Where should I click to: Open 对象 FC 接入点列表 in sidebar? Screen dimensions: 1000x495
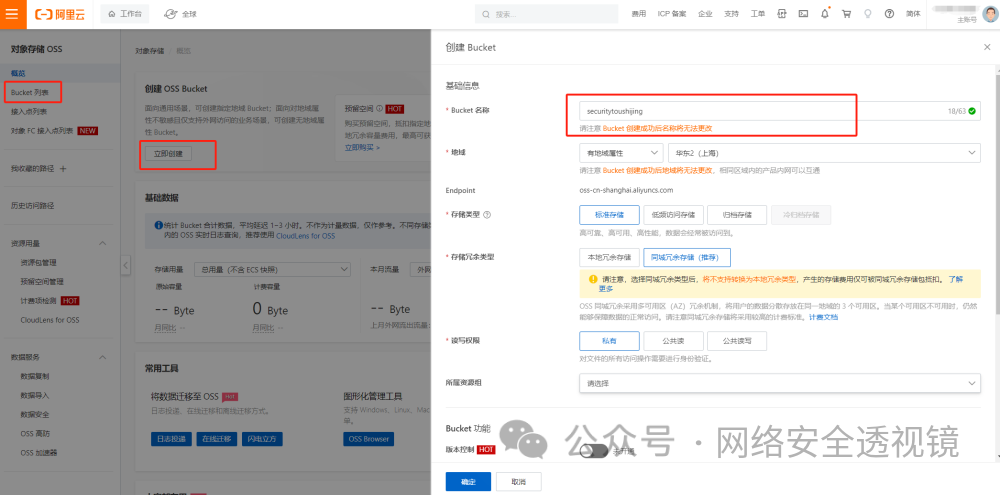(x=41, y=131)
